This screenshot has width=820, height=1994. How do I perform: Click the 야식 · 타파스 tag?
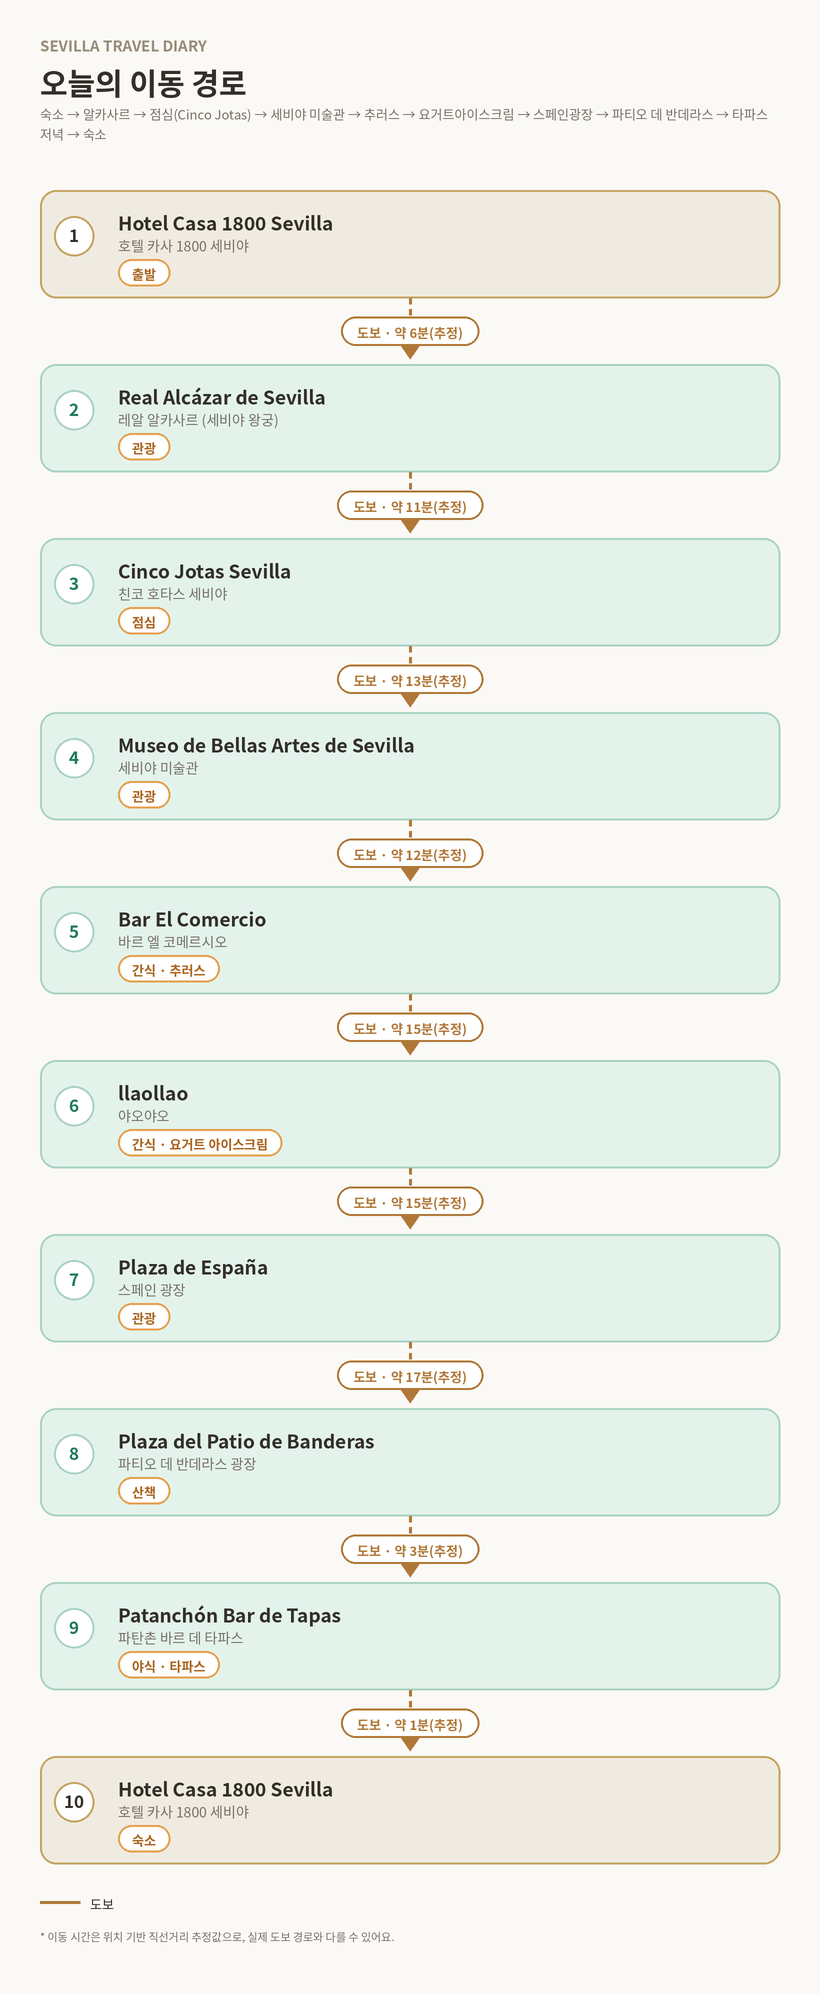168,1666
